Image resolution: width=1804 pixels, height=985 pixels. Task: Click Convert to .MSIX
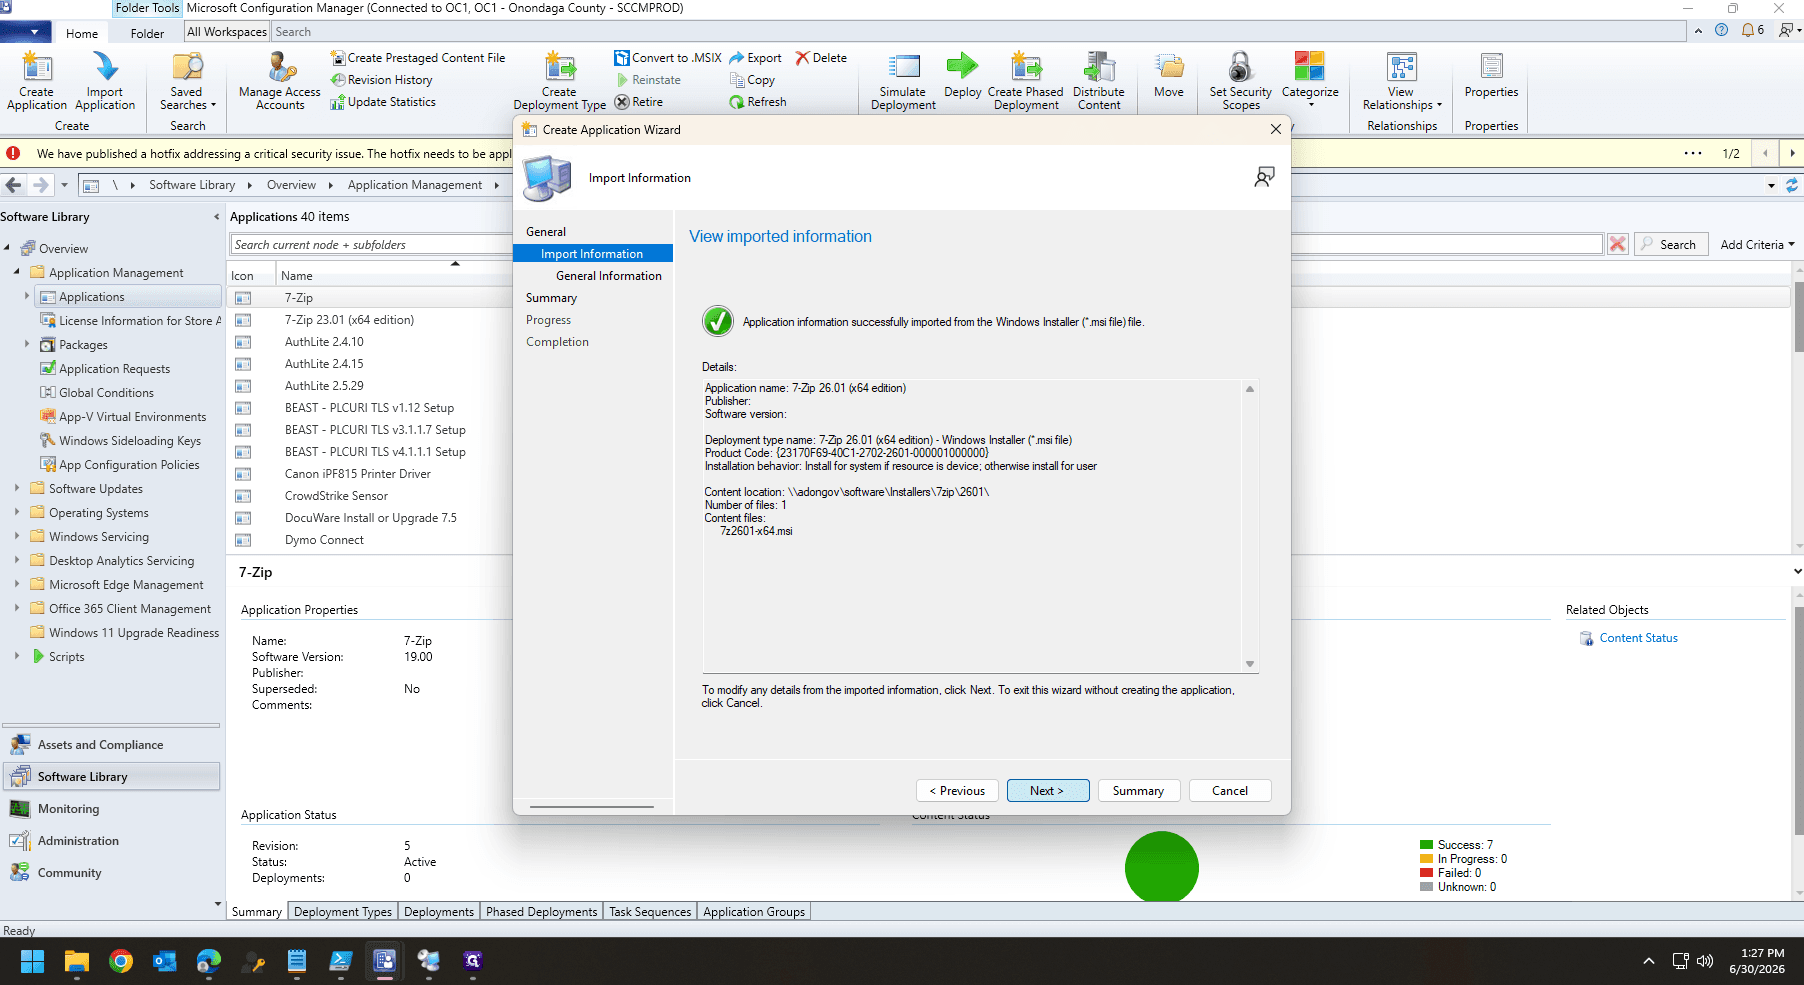[667, 58]
